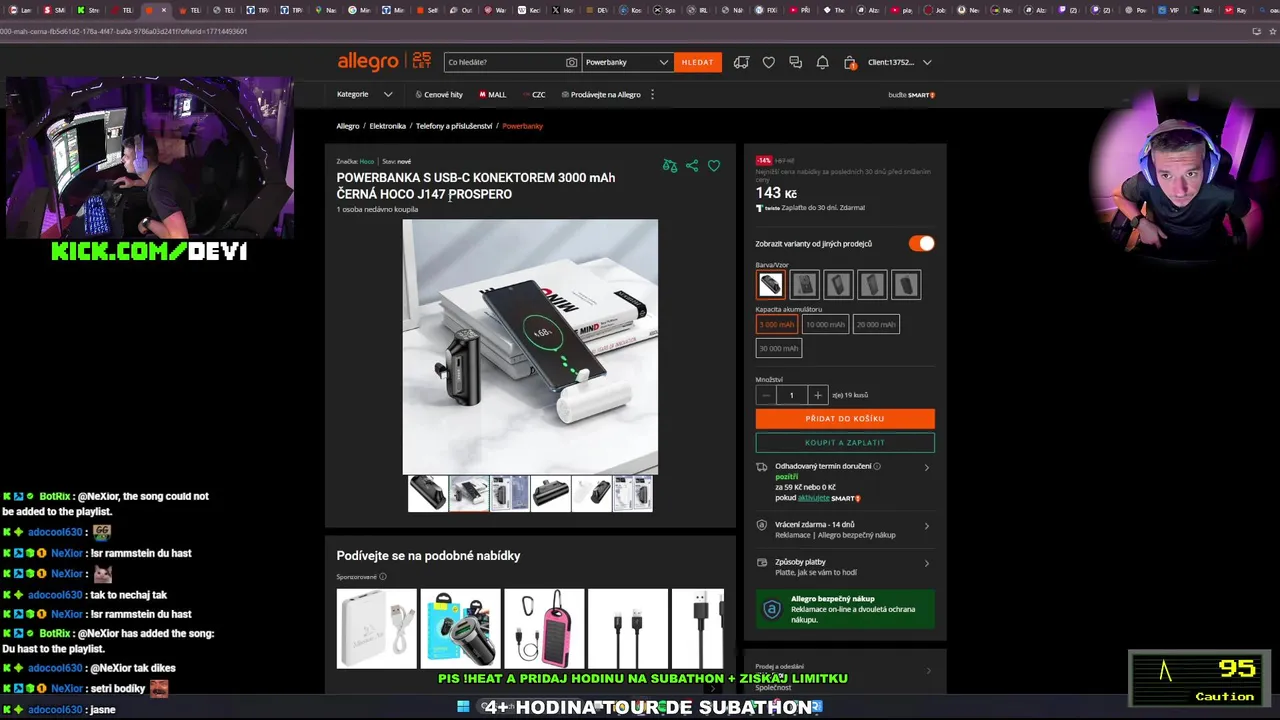Open the pink solar powerbank similar offer
The width and height of the screenshot is (1280, 720).
pyautogui.click(x=544, y=628)
